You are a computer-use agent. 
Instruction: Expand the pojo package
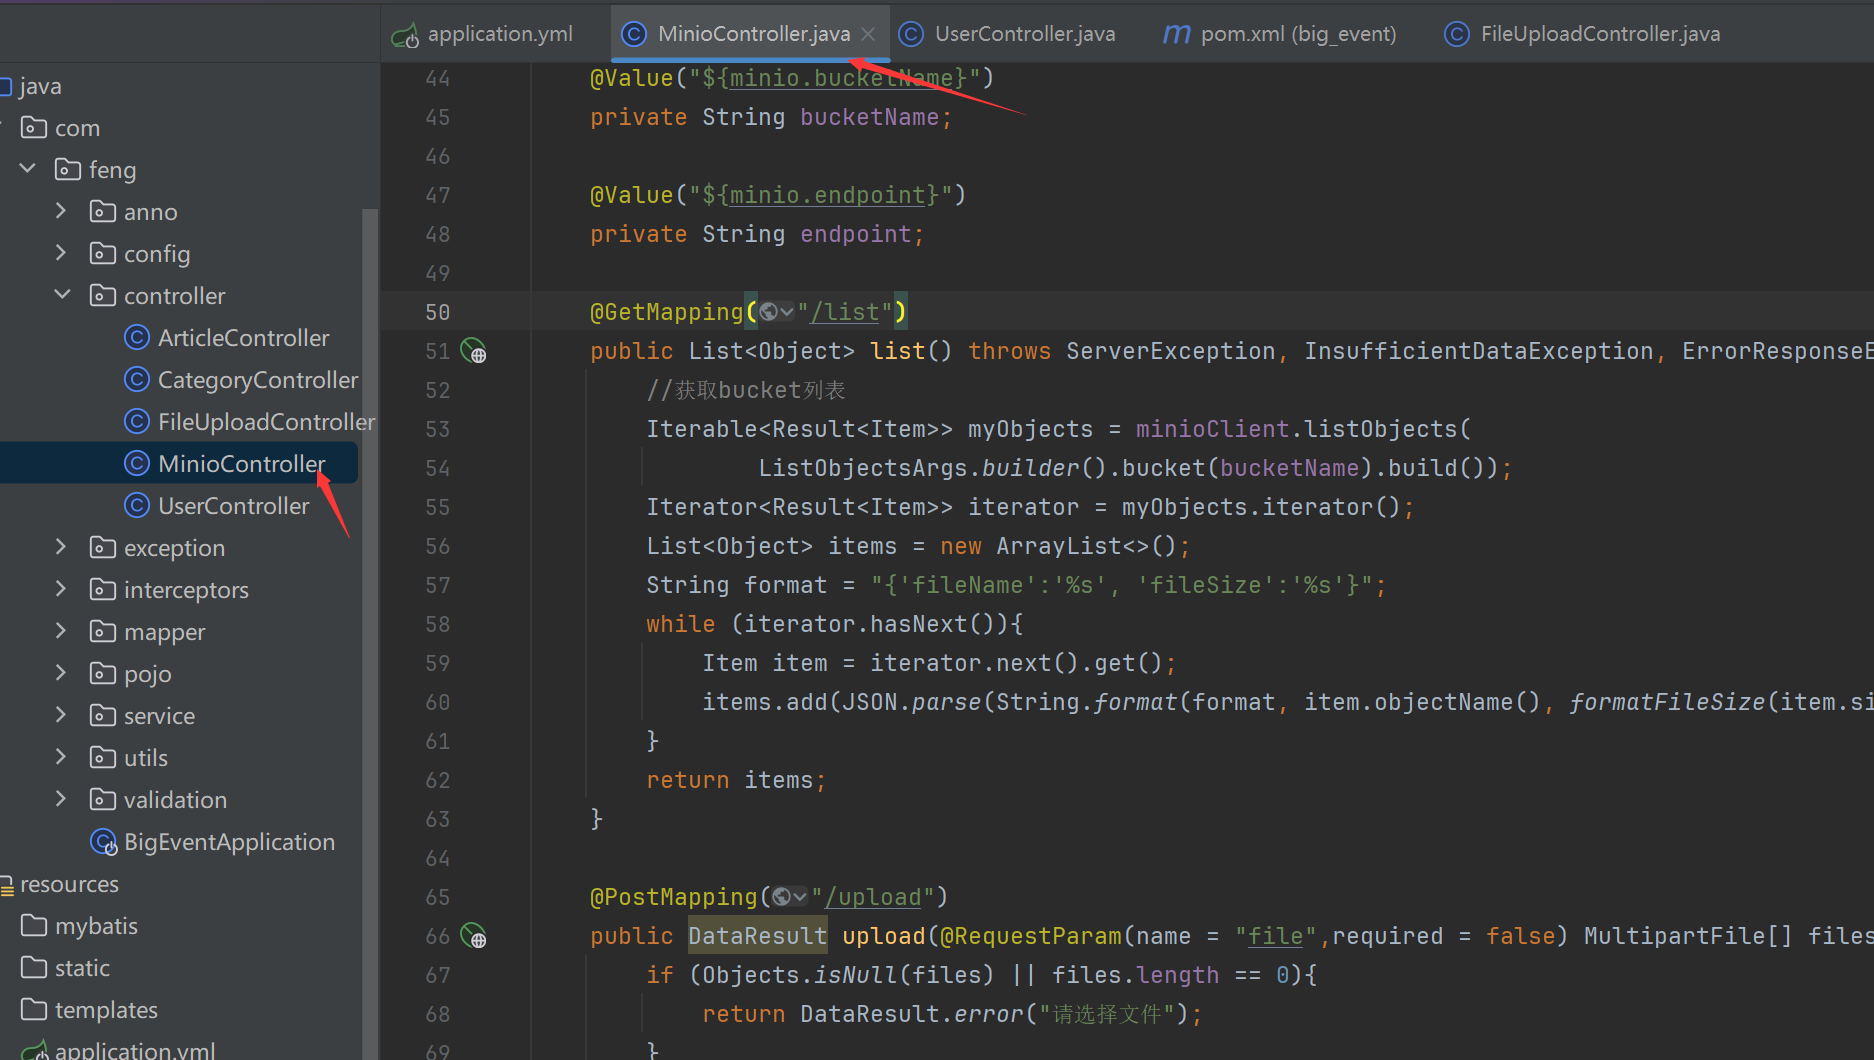(61, 673)
